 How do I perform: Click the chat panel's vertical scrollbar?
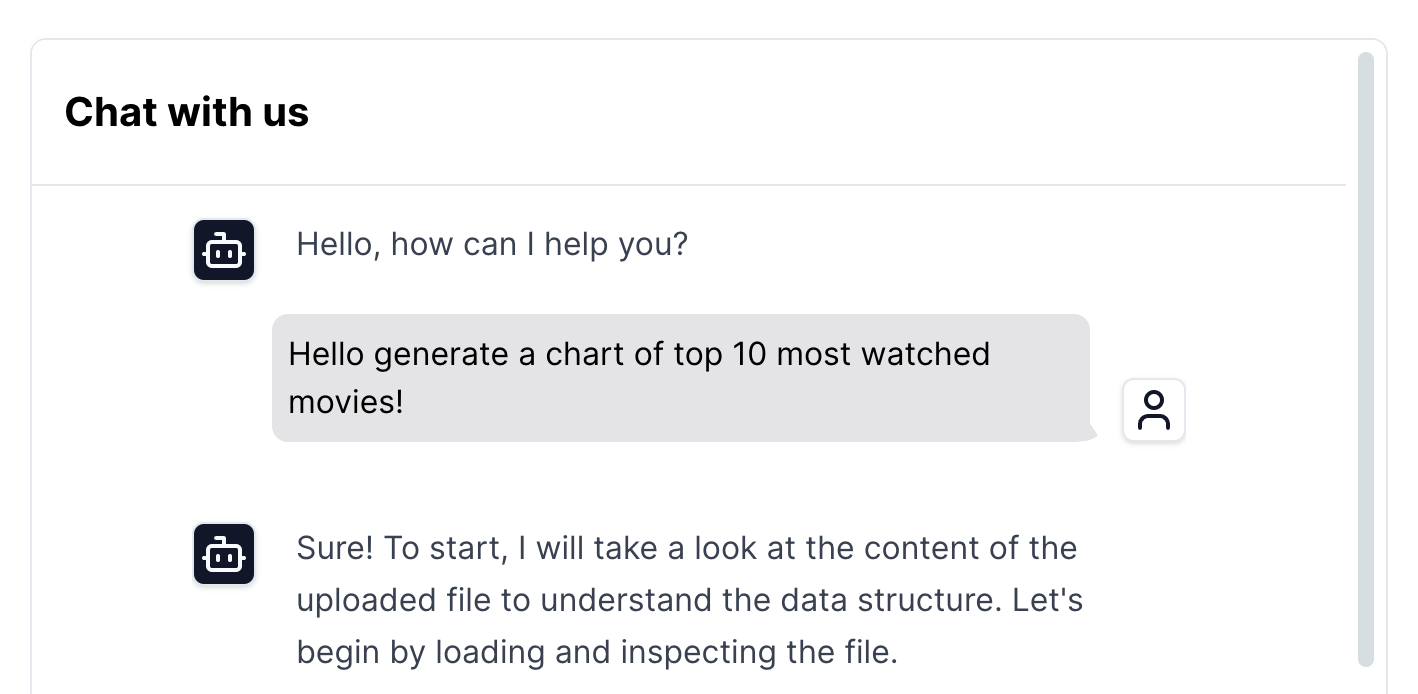(1365, 360)
